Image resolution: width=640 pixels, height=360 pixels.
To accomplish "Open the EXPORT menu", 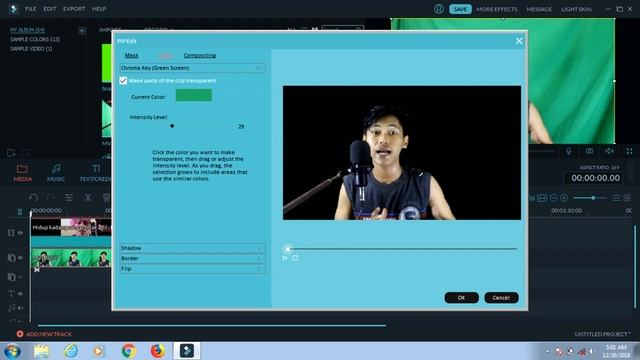I will point(74,9).
